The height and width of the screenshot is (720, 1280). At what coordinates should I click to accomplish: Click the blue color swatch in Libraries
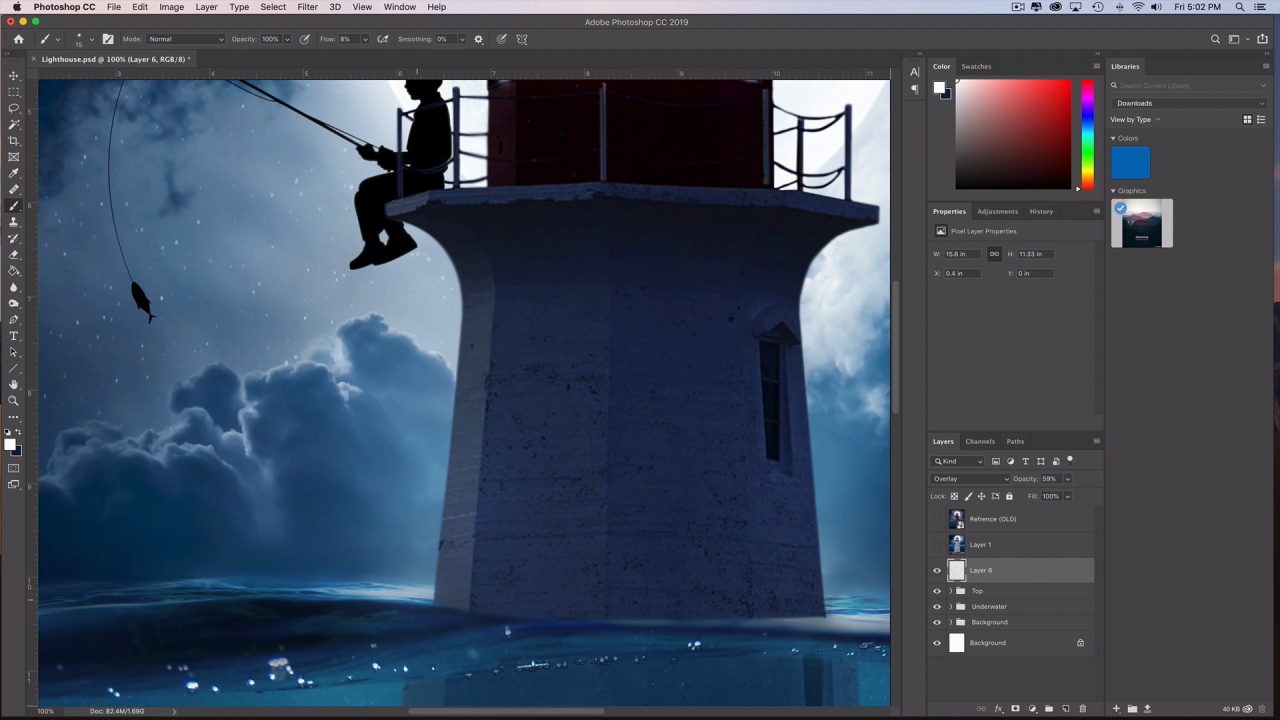1130,163
